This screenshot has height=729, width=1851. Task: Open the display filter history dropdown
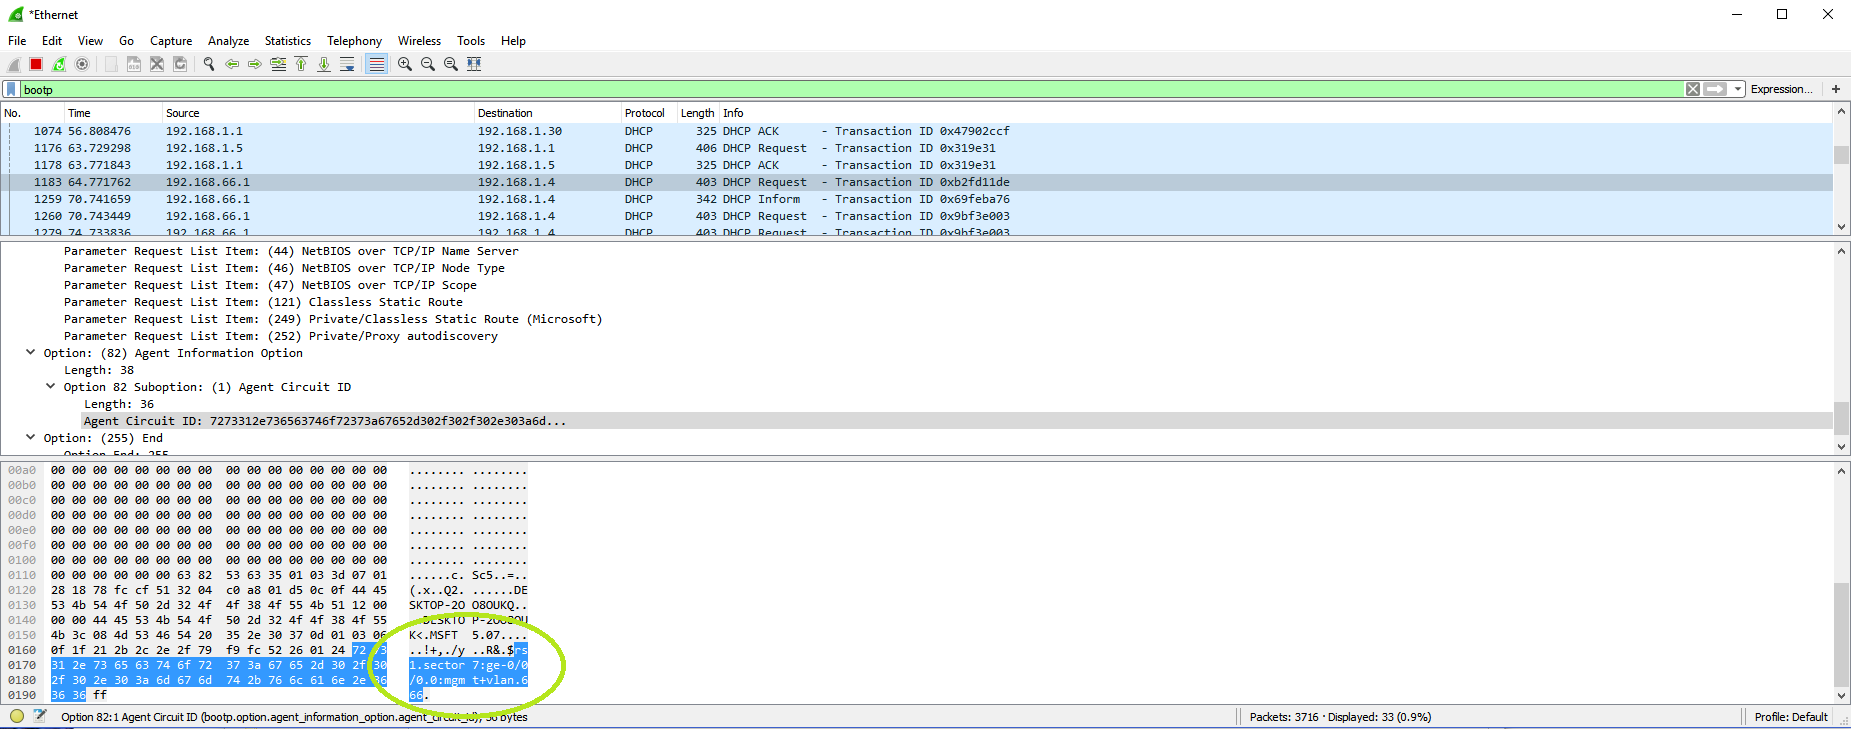1738,89
